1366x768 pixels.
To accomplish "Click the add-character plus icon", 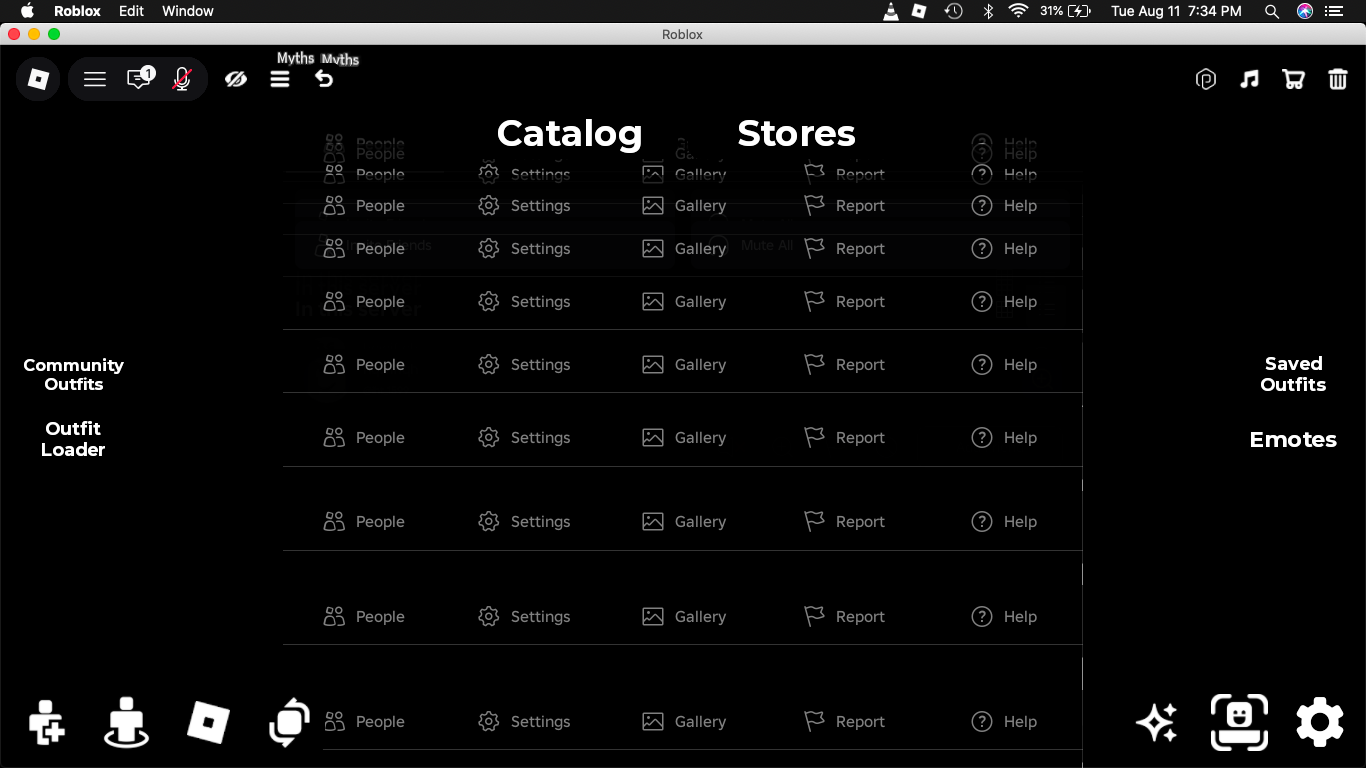I will click(x=46, y=721).
